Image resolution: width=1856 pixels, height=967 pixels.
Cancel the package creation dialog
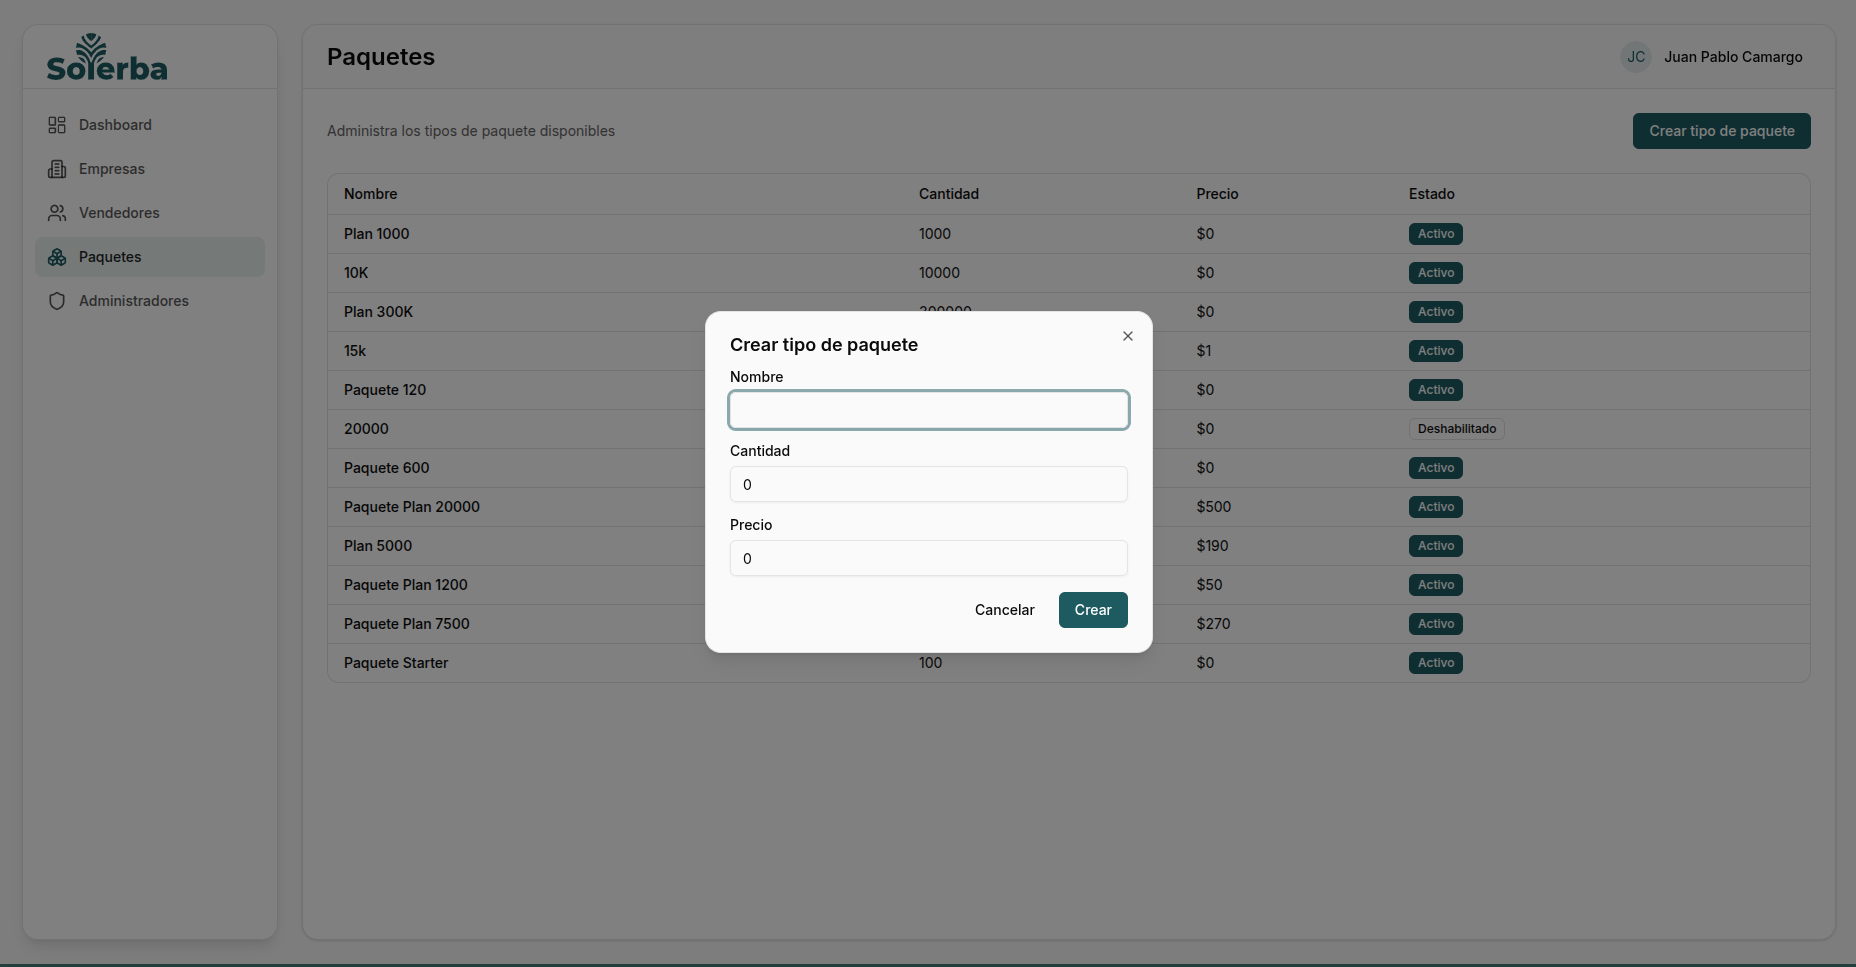click(1004, 610)
